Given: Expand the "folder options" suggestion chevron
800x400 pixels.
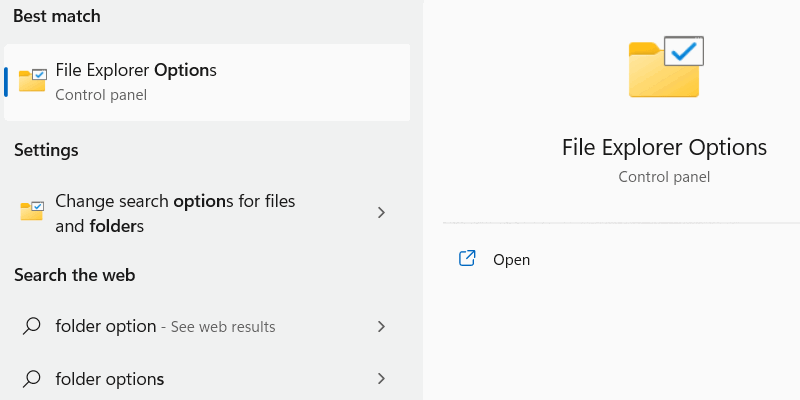Looking at the screenshot, I should click(x=381, y=379).
